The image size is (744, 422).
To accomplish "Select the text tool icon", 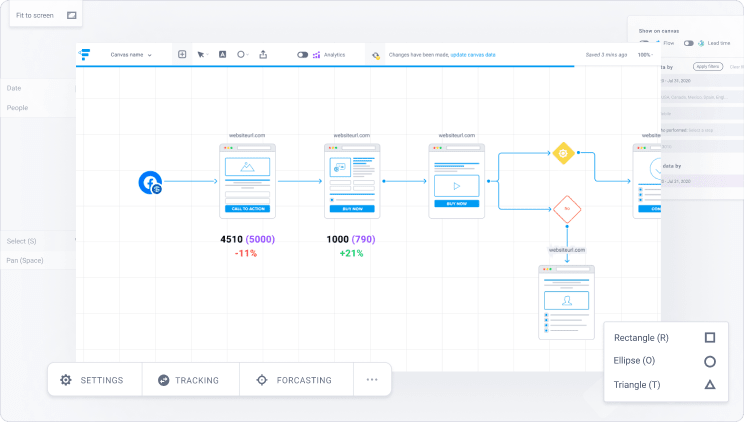I will click(223, 54).
